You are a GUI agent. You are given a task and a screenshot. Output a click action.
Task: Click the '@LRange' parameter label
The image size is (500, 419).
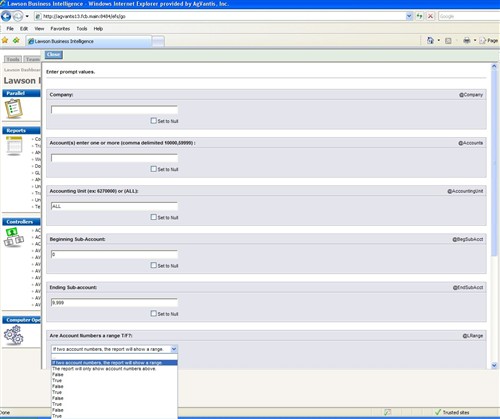click(x=473, y=336)
